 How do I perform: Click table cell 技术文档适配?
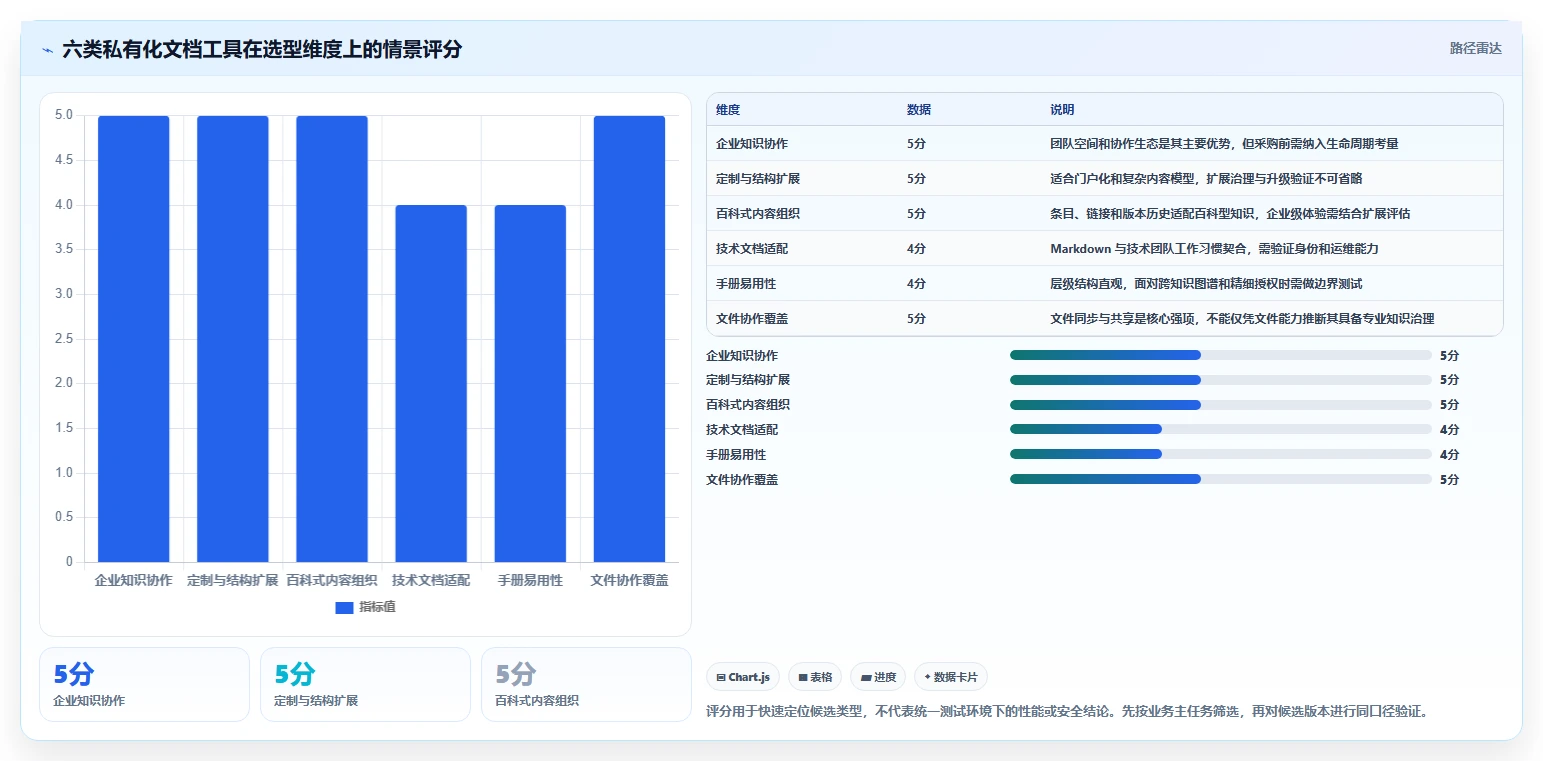click(x=752, y=249)
